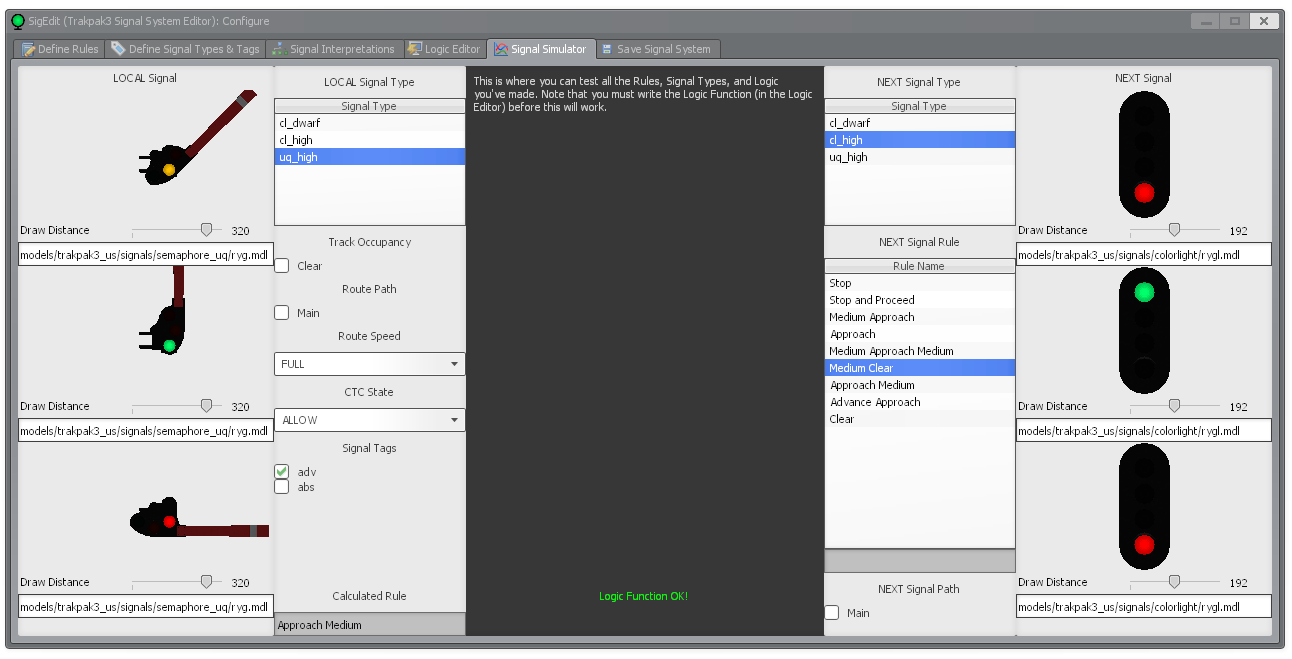Choose the Medium Approach rule

click(x=920, y=317)
